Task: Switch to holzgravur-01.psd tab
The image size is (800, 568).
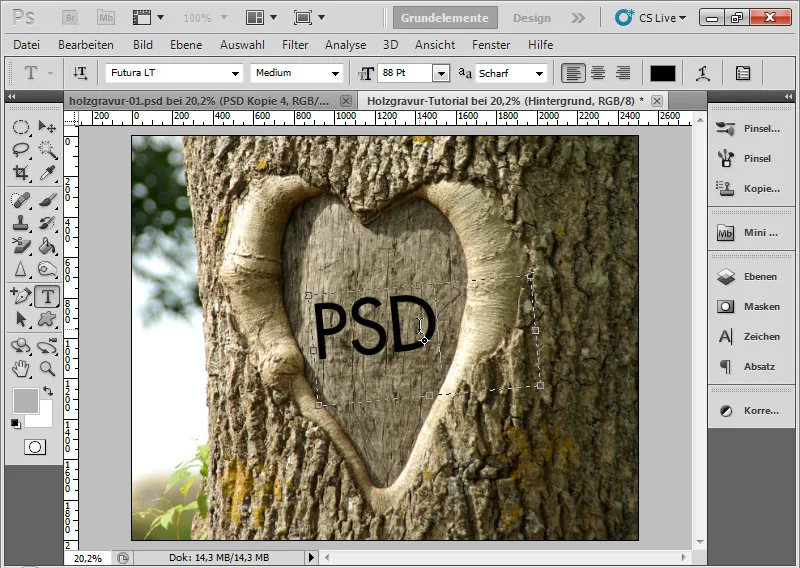Action: click(199, 101)
